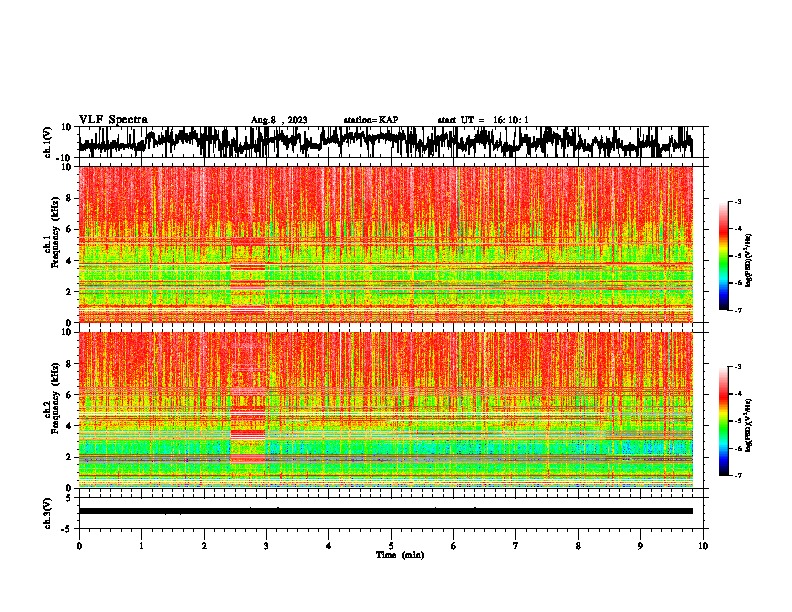Click time axis tick label "7"
Viewport: 792px width, 612px height.
pos(516,546)
